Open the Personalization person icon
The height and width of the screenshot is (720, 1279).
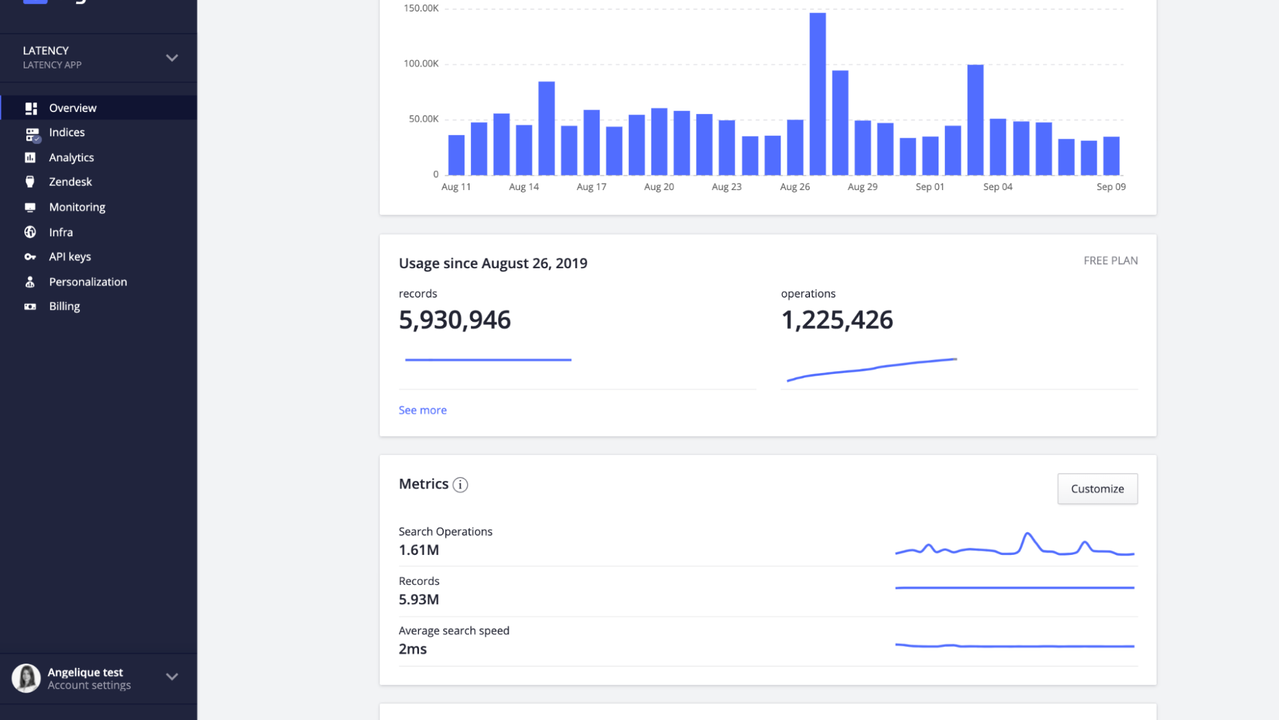coord(31,282)
